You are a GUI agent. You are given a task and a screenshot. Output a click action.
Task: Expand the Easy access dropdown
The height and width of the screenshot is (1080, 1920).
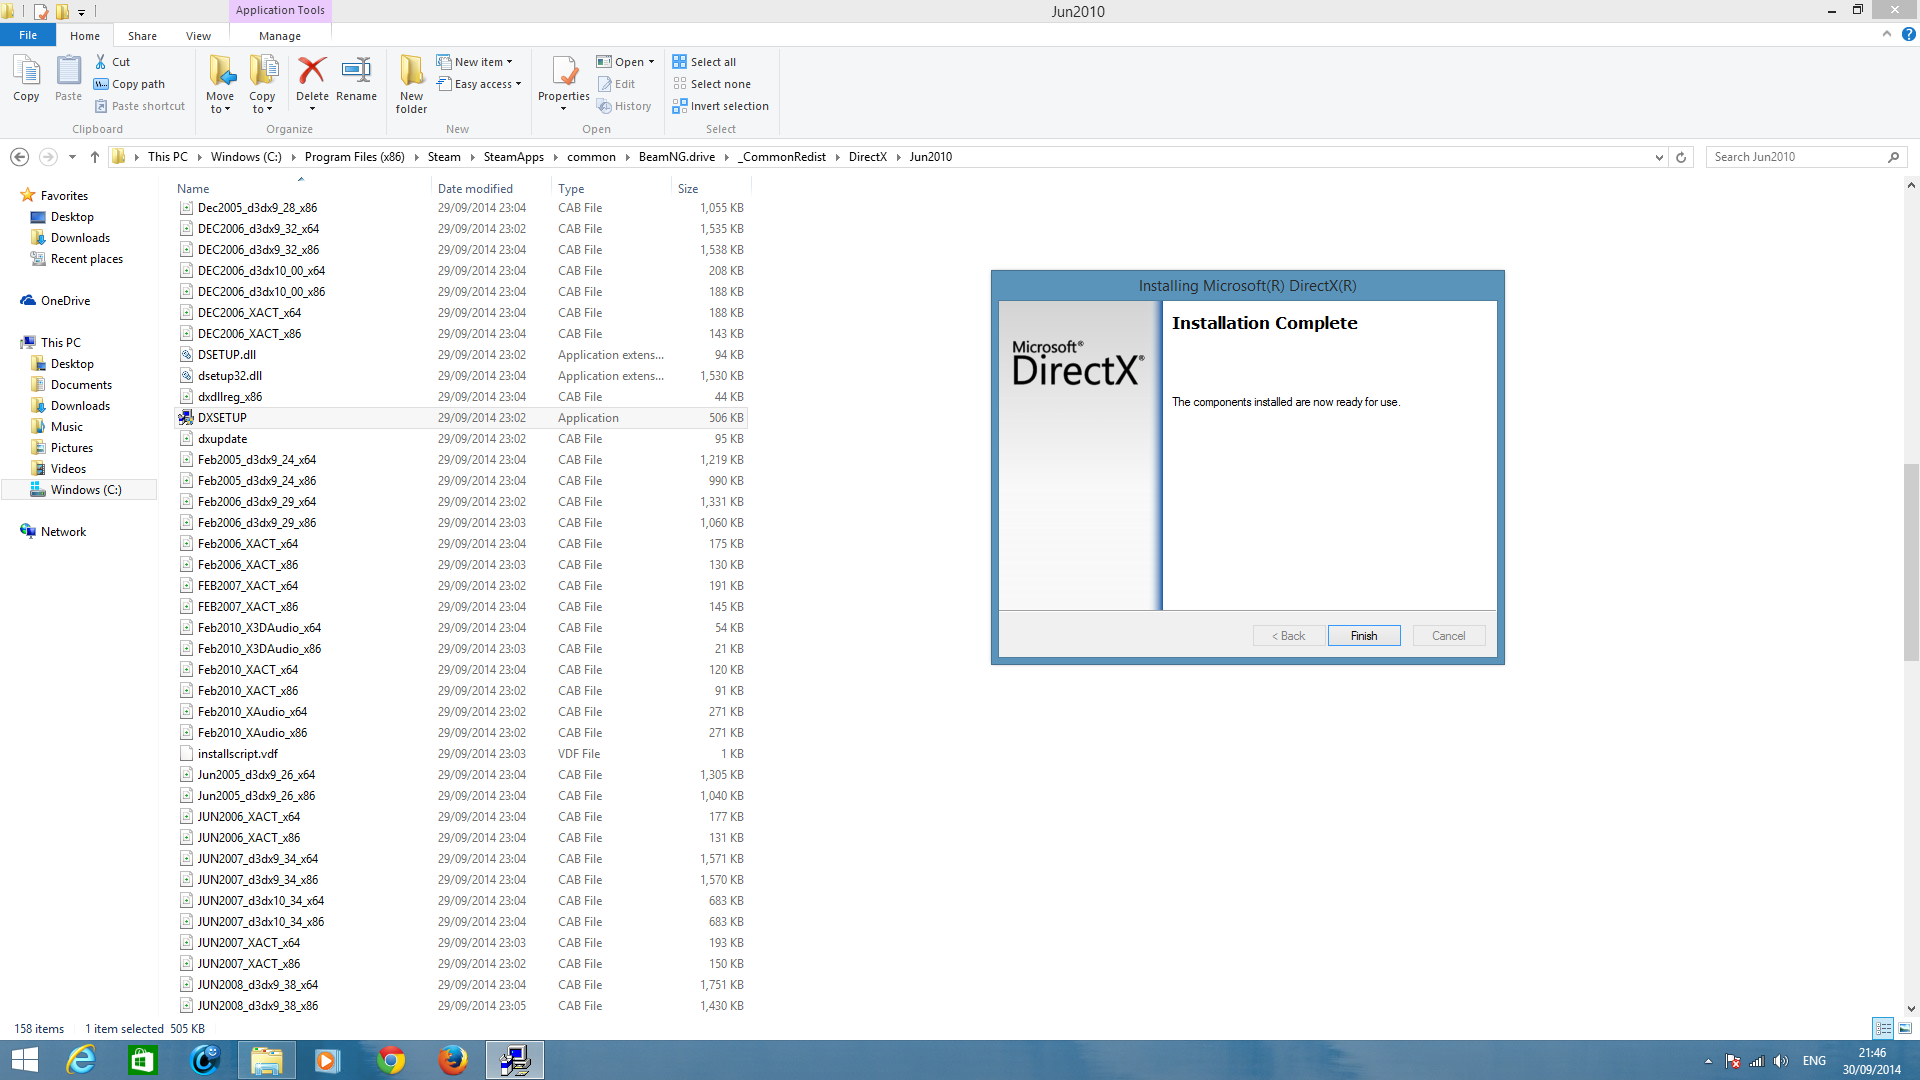(x=479, y=84)
